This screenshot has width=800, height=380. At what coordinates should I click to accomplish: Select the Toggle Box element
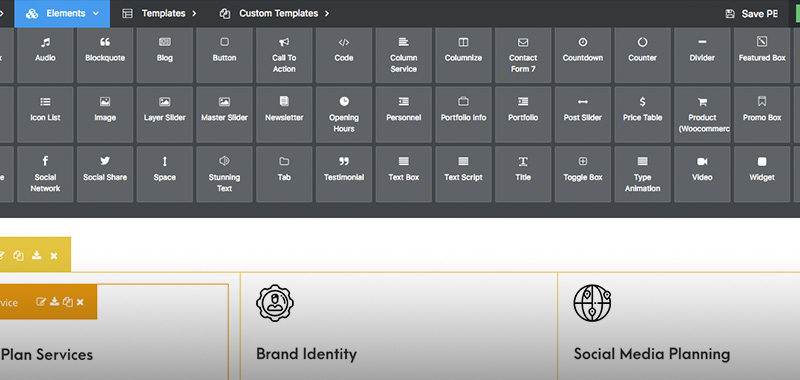(x=583, y=174)
